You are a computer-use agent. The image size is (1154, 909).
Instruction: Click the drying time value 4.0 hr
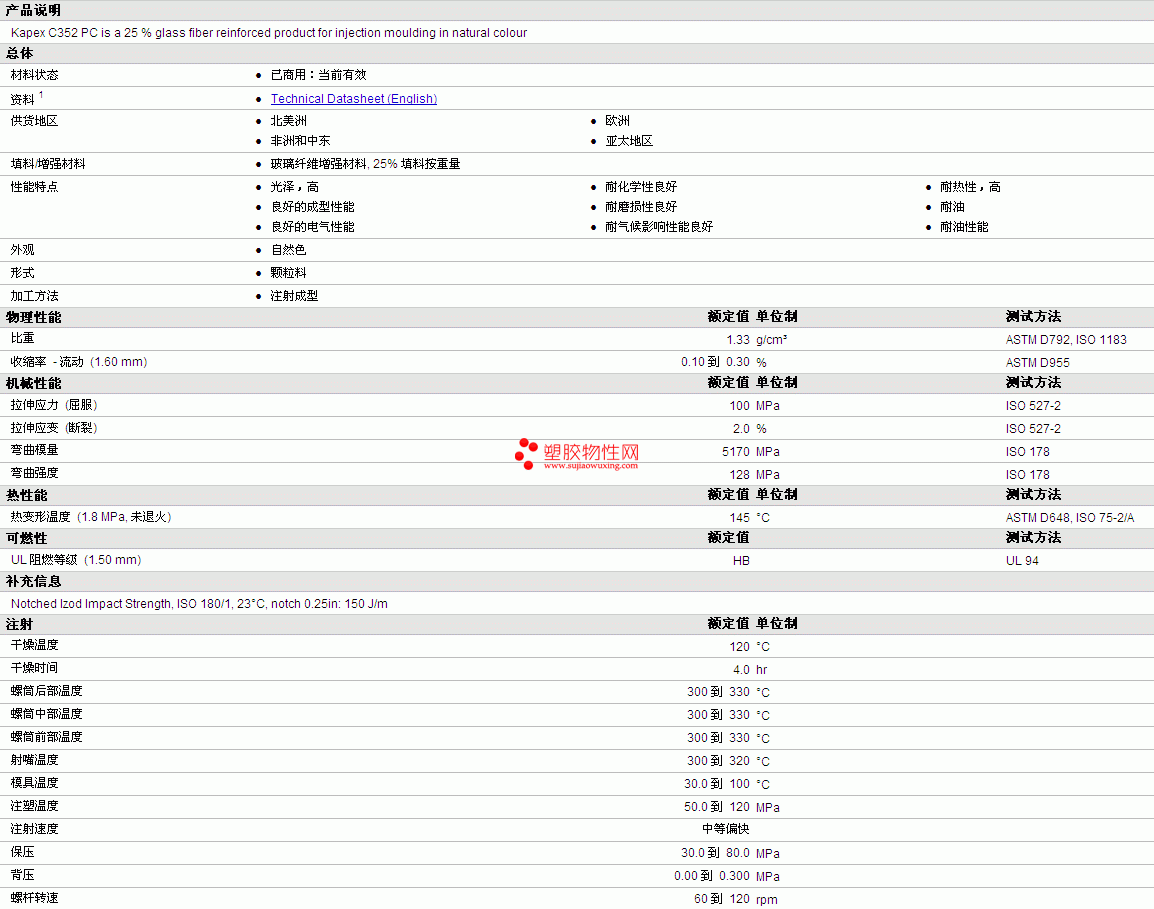(750, 670)
